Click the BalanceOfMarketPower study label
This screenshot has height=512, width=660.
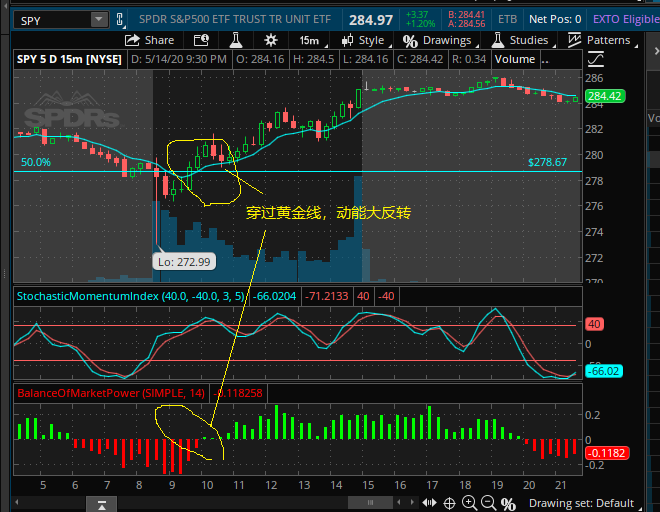[x=111, y=393]
